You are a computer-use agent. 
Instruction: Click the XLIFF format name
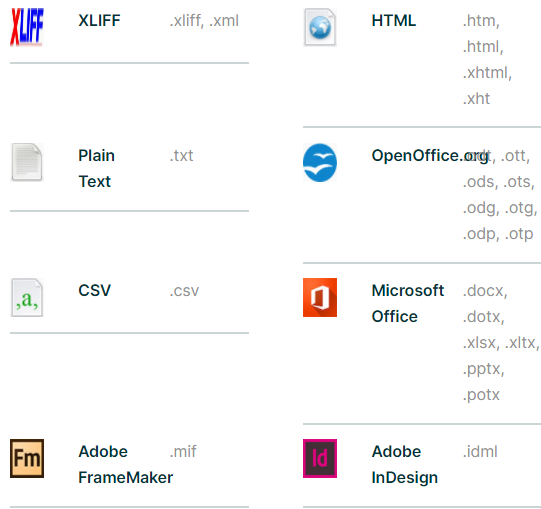99,21
